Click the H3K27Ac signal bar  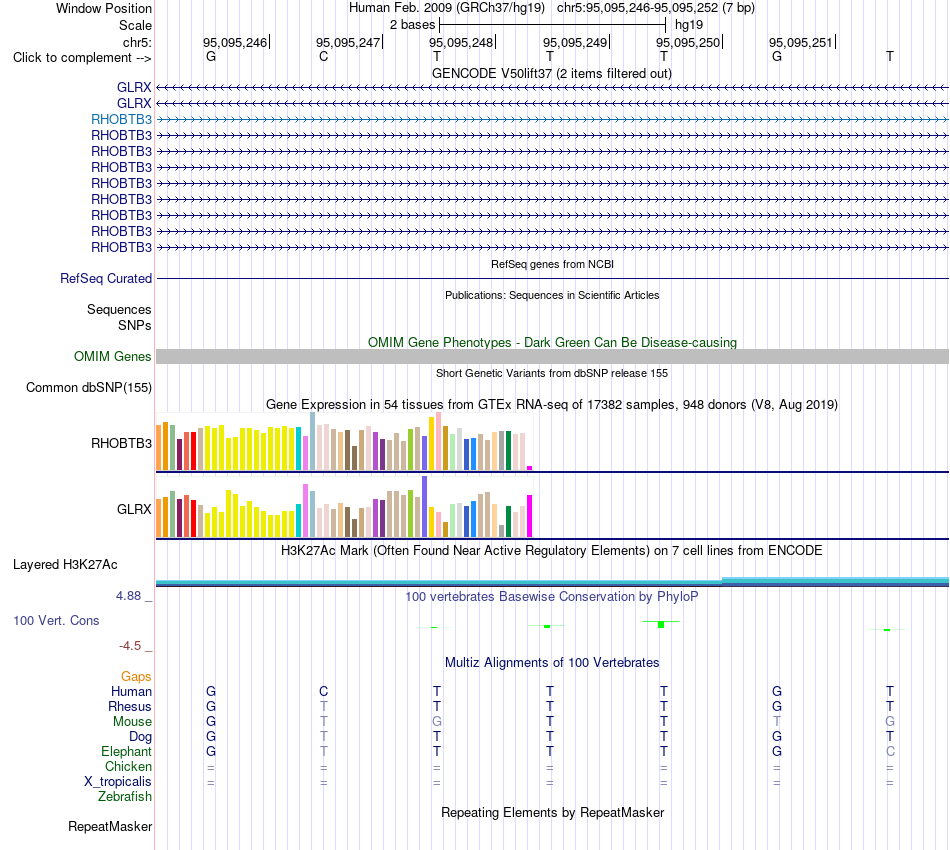pyautogui.click(x=552, y=582)
